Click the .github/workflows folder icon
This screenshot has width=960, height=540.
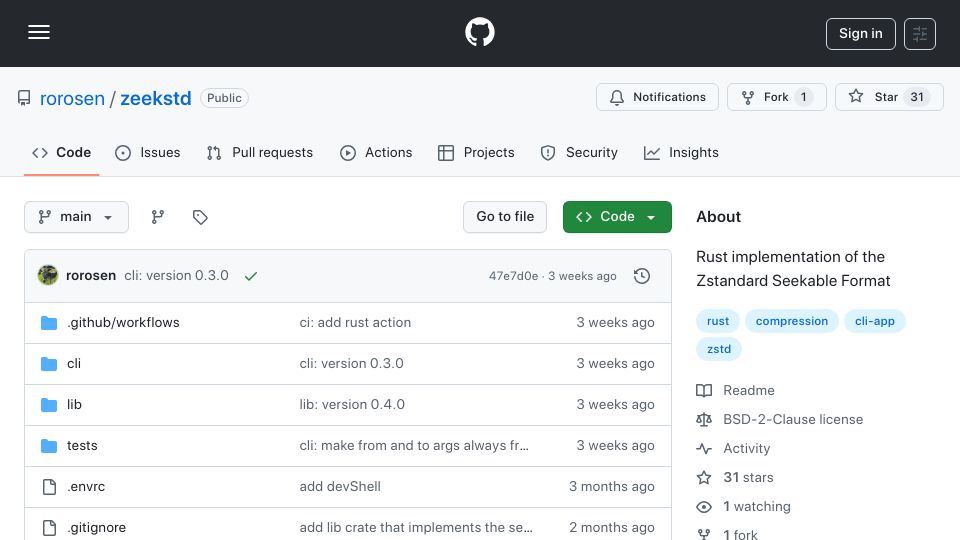click(49, 323)
